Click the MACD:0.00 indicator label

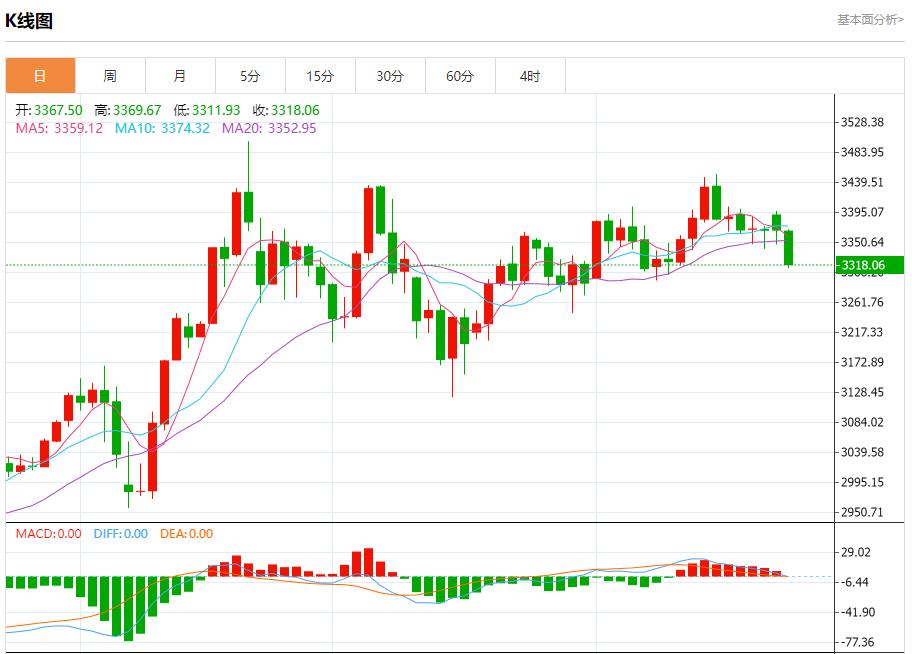(x=48, y=534)
